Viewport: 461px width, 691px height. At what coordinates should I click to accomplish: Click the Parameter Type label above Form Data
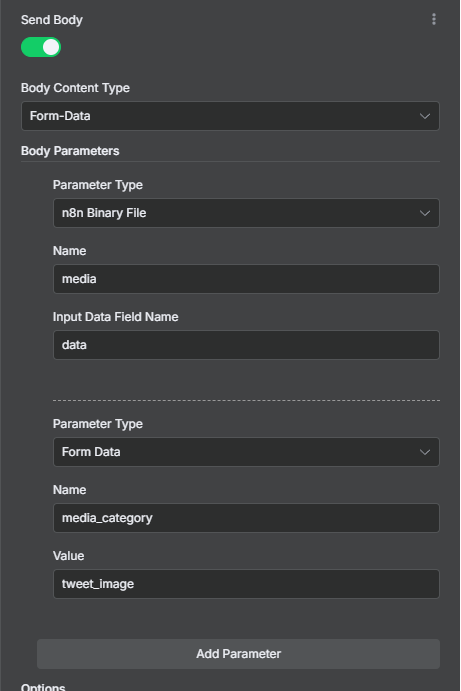98,424
